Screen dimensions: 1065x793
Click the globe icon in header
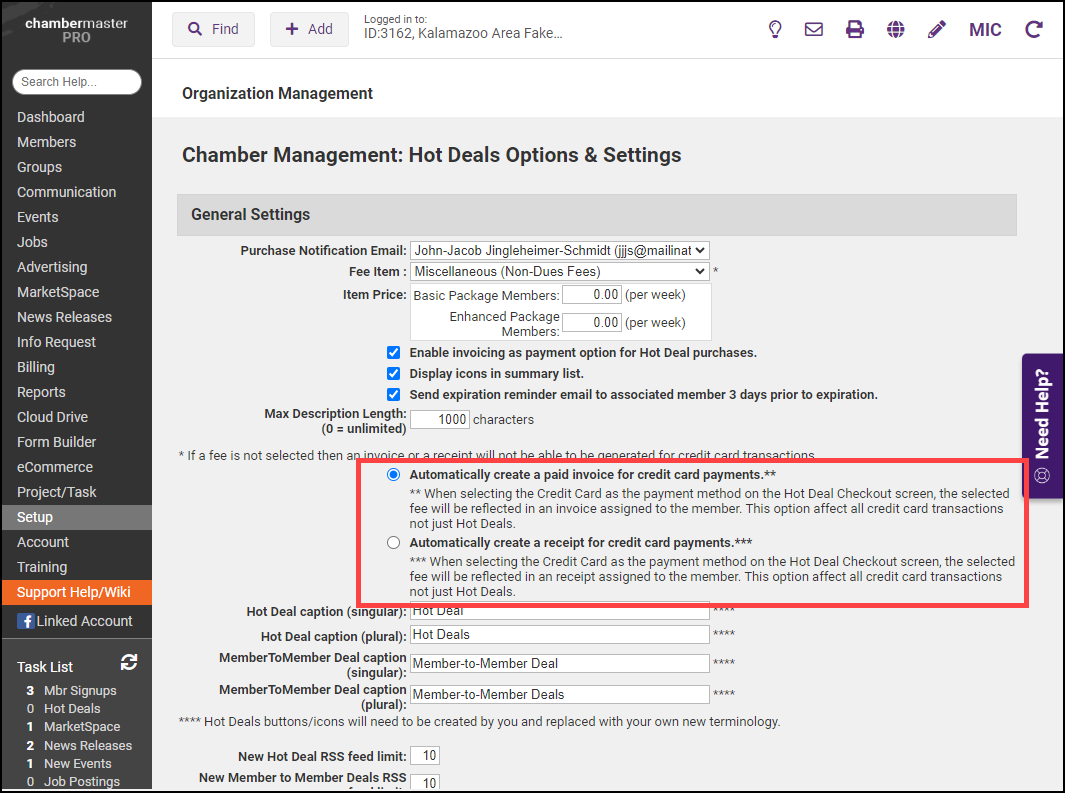point(895,29)
